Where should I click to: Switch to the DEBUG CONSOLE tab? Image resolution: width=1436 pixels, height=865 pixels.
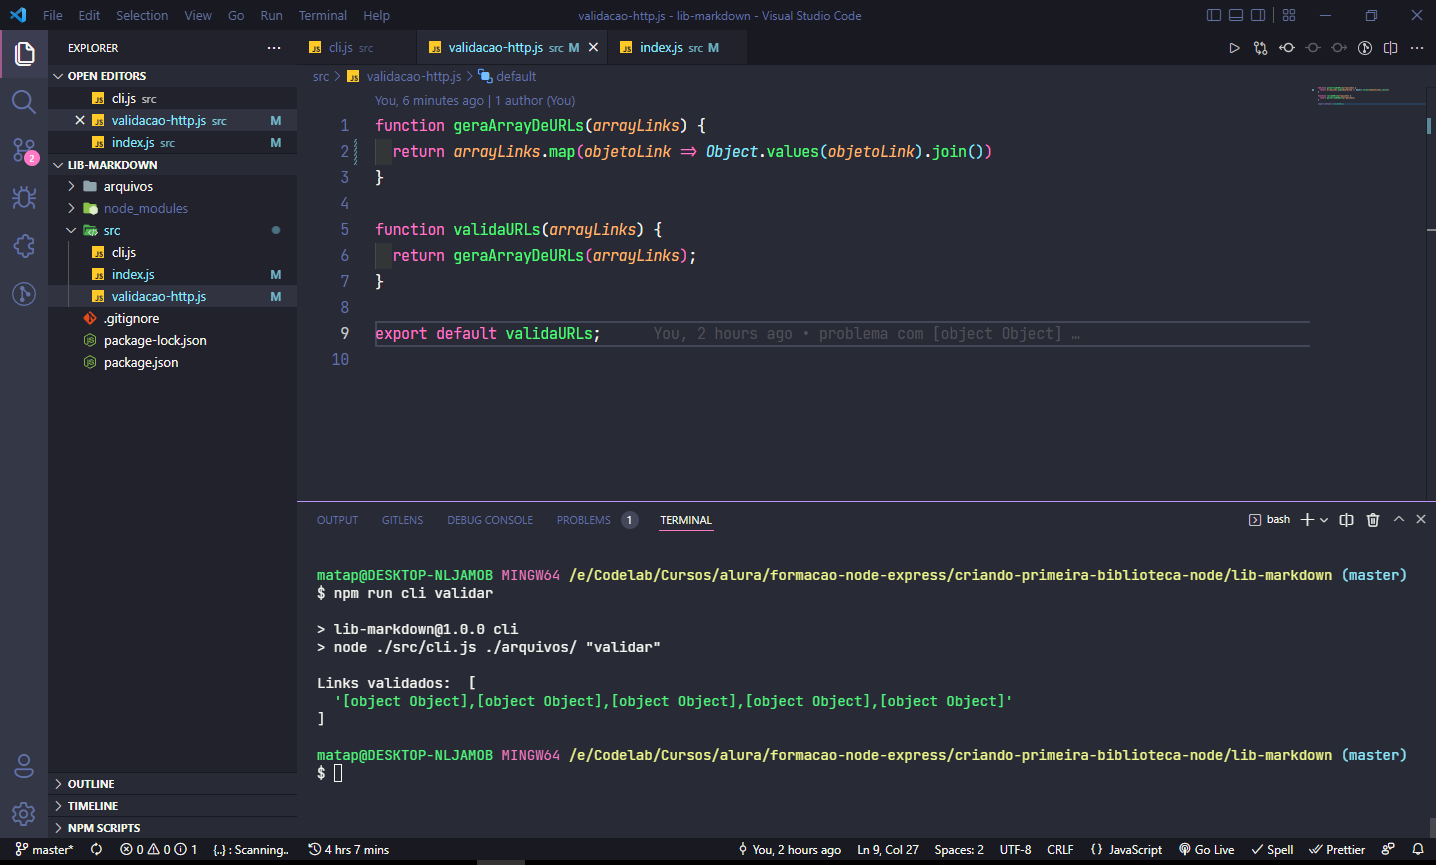pos(490,520)
